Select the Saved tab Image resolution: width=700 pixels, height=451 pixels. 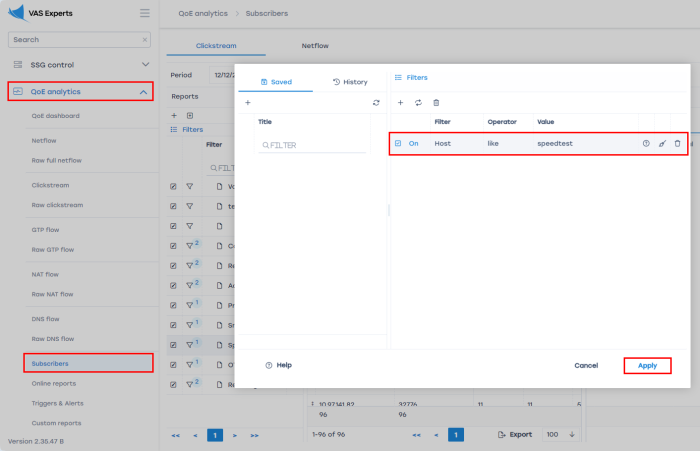(x=275, y=81)
